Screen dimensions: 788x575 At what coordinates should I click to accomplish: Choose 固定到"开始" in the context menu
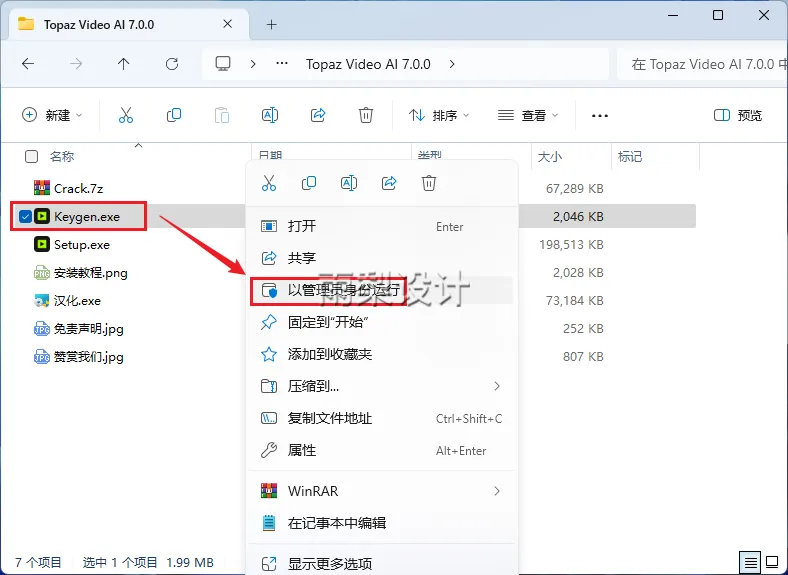click(x=381, y=322)
